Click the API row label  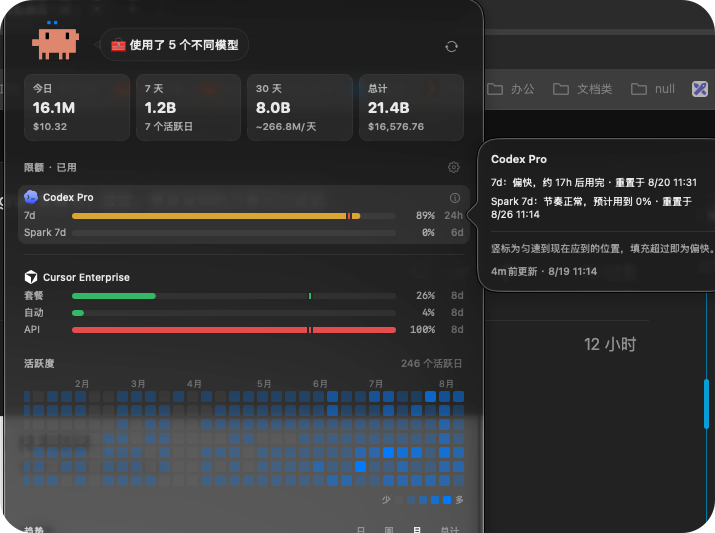[x=32, y=329]
